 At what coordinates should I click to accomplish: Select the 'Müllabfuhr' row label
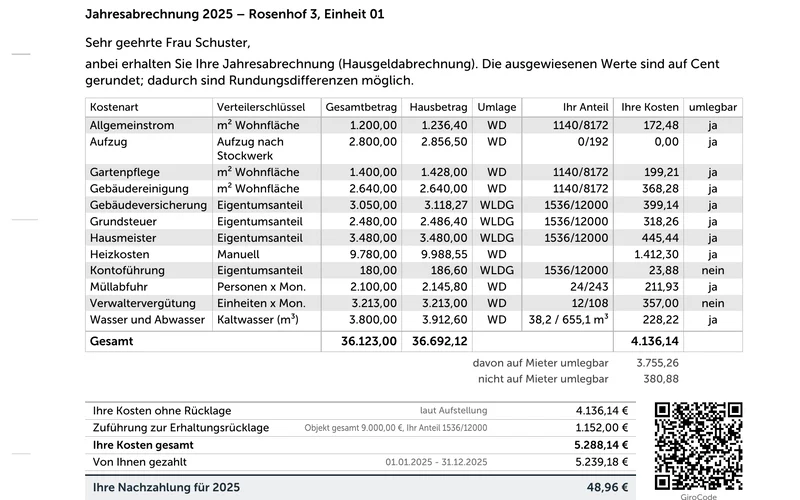pos(118,287)
